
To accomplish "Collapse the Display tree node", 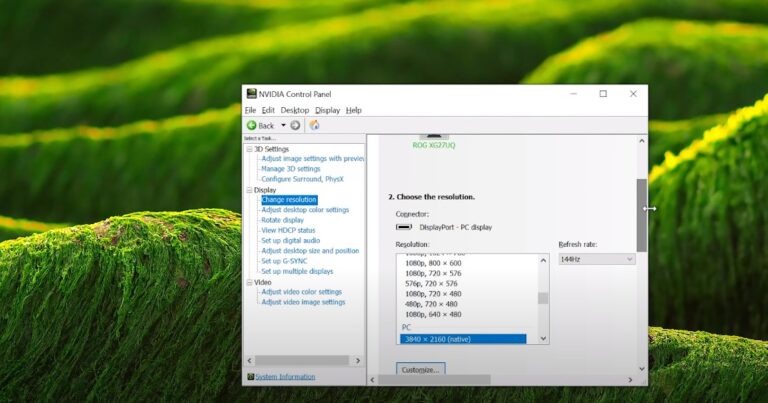I will (248, 189).
